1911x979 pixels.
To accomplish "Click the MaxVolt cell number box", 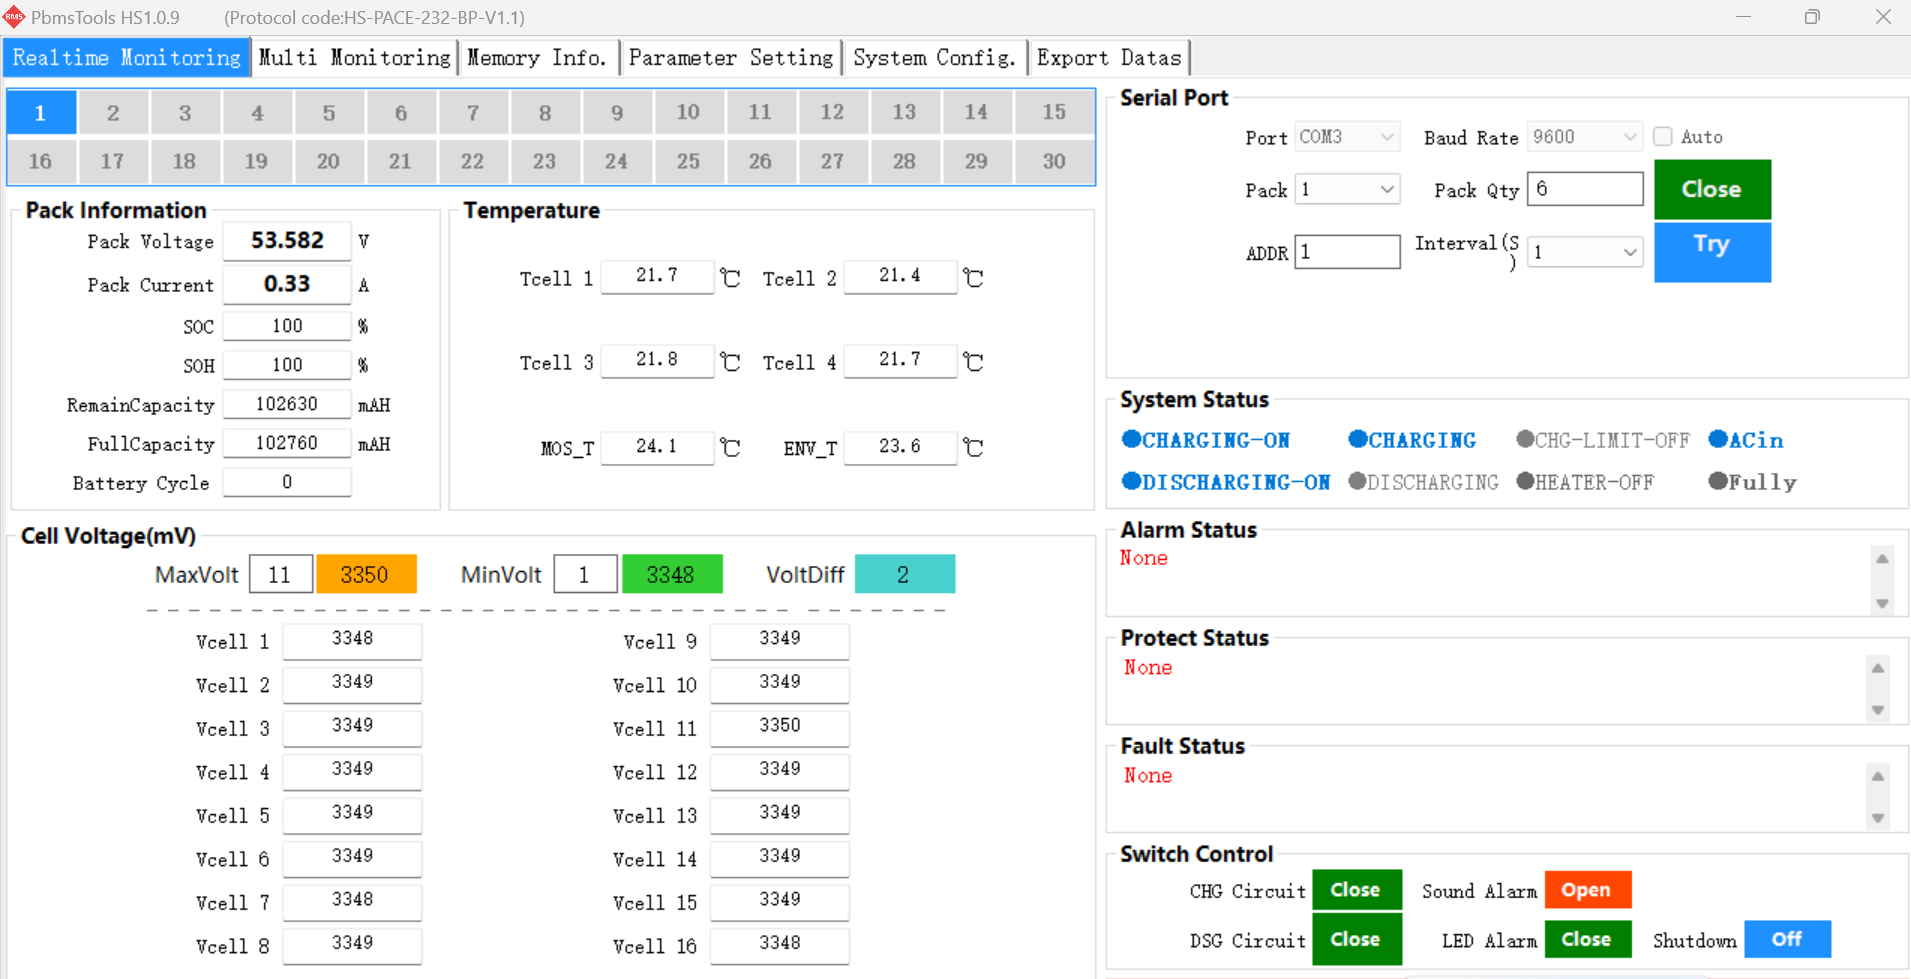I will pyautogui.click(x=281, y=574).
